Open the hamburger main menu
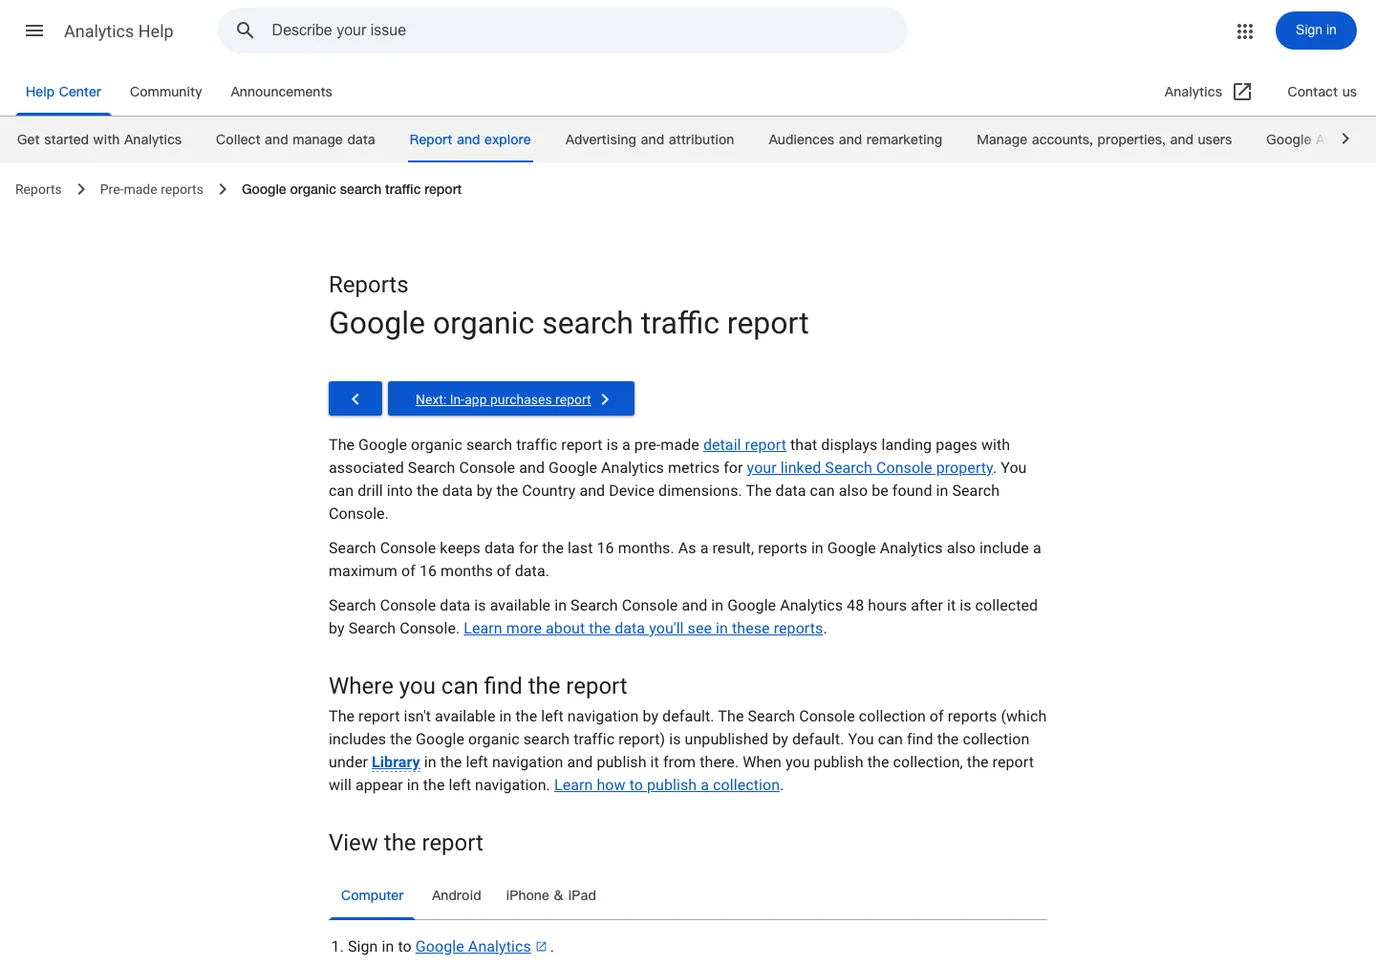Image resolution: width=1376 pixels, height=960 pixels. click(34, 31)
